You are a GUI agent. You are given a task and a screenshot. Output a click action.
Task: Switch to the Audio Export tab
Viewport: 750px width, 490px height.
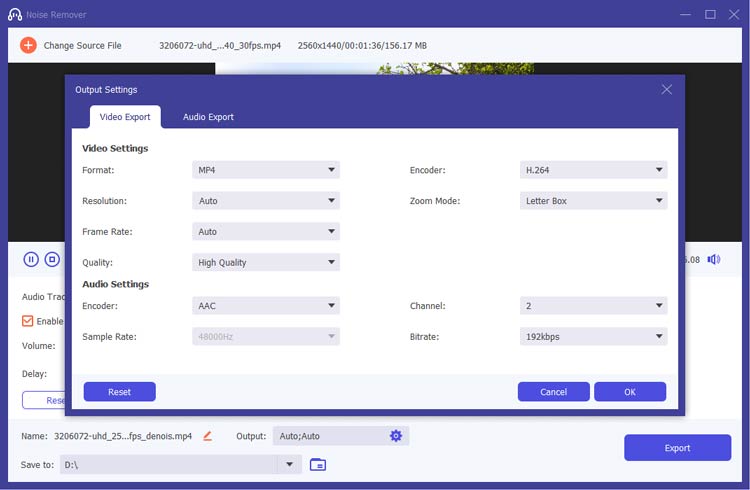(x=208, y=117)
